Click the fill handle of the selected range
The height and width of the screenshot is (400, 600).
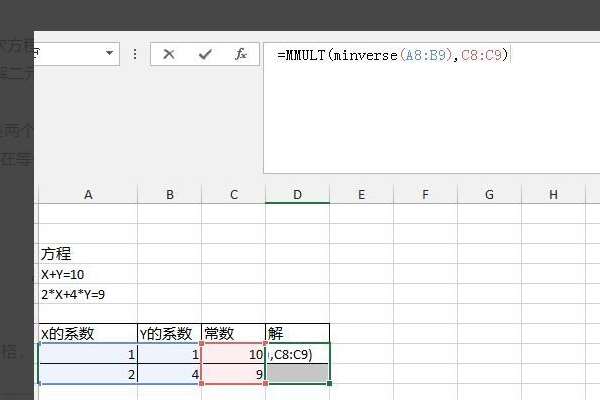point(329,383)
